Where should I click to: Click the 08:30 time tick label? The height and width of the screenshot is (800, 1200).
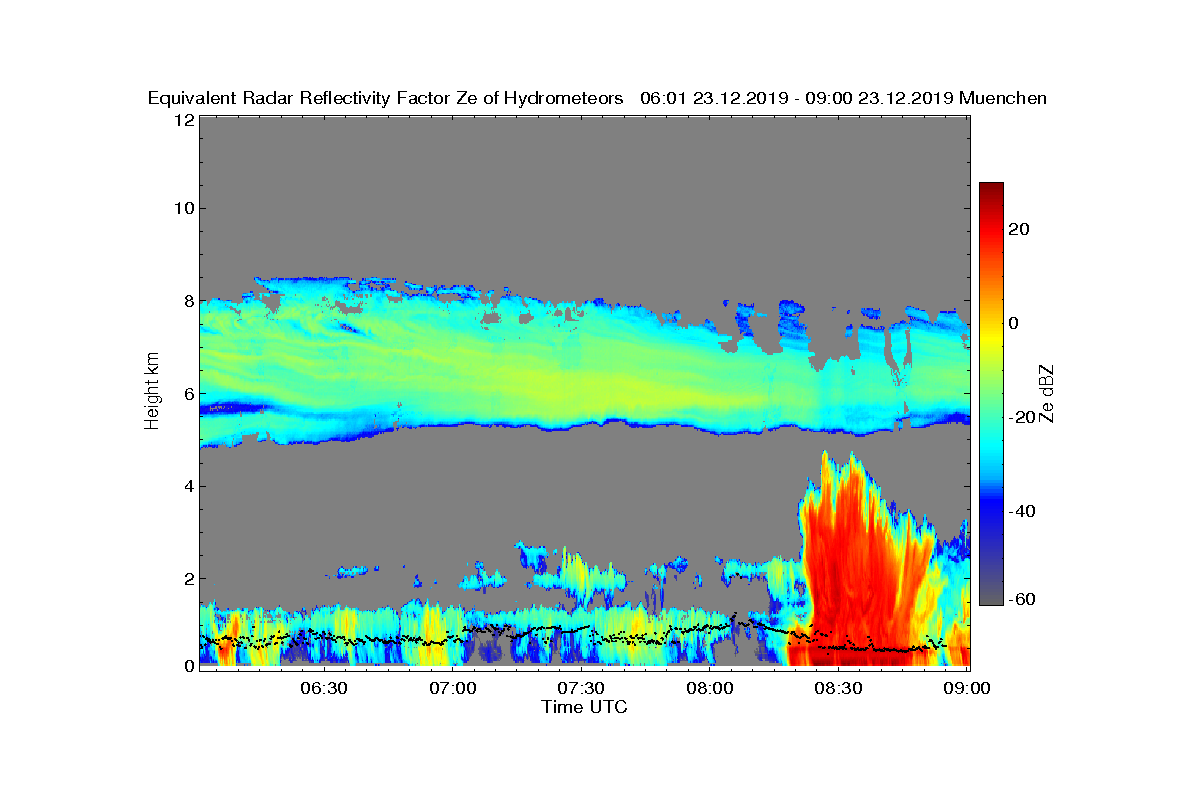click(839, 688)
